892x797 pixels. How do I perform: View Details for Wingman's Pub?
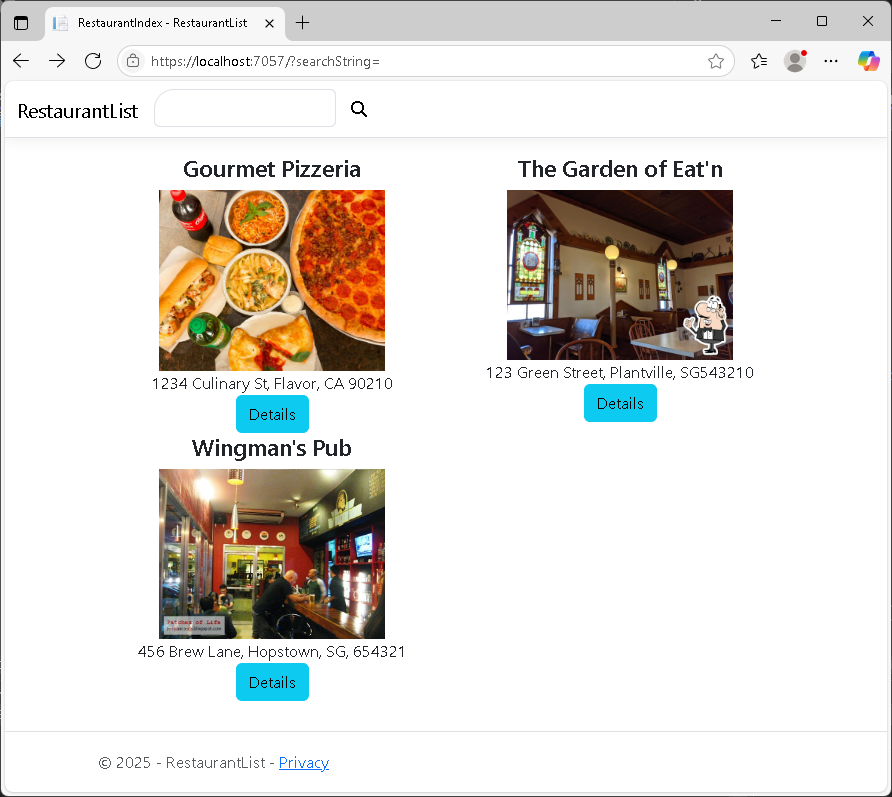(272, 682)
